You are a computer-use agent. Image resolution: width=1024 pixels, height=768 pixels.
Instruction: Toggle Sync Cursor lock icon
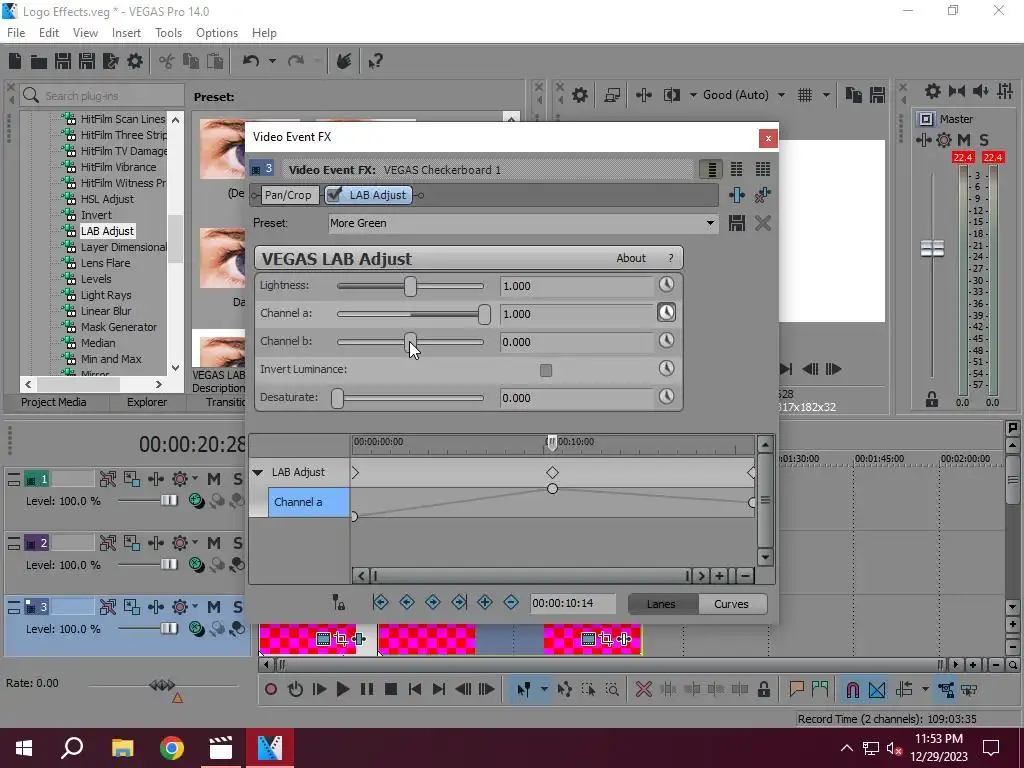(338, 602)
